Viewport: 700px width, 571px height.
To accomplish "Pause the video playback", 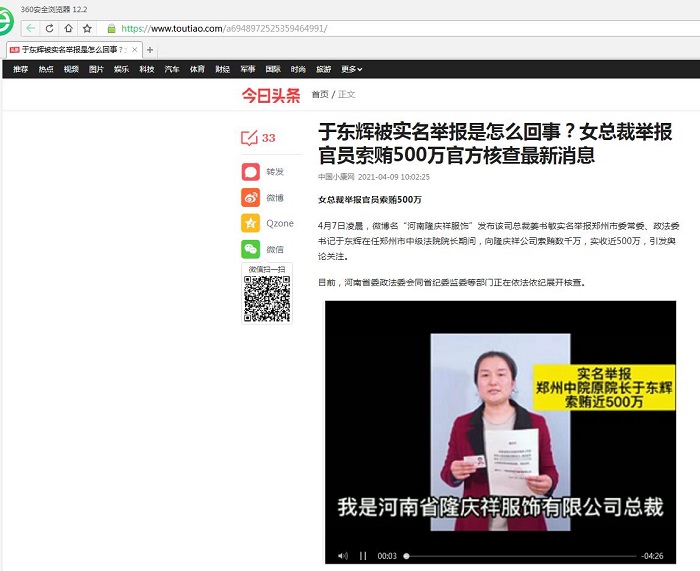I will click(x=363, y=556).
